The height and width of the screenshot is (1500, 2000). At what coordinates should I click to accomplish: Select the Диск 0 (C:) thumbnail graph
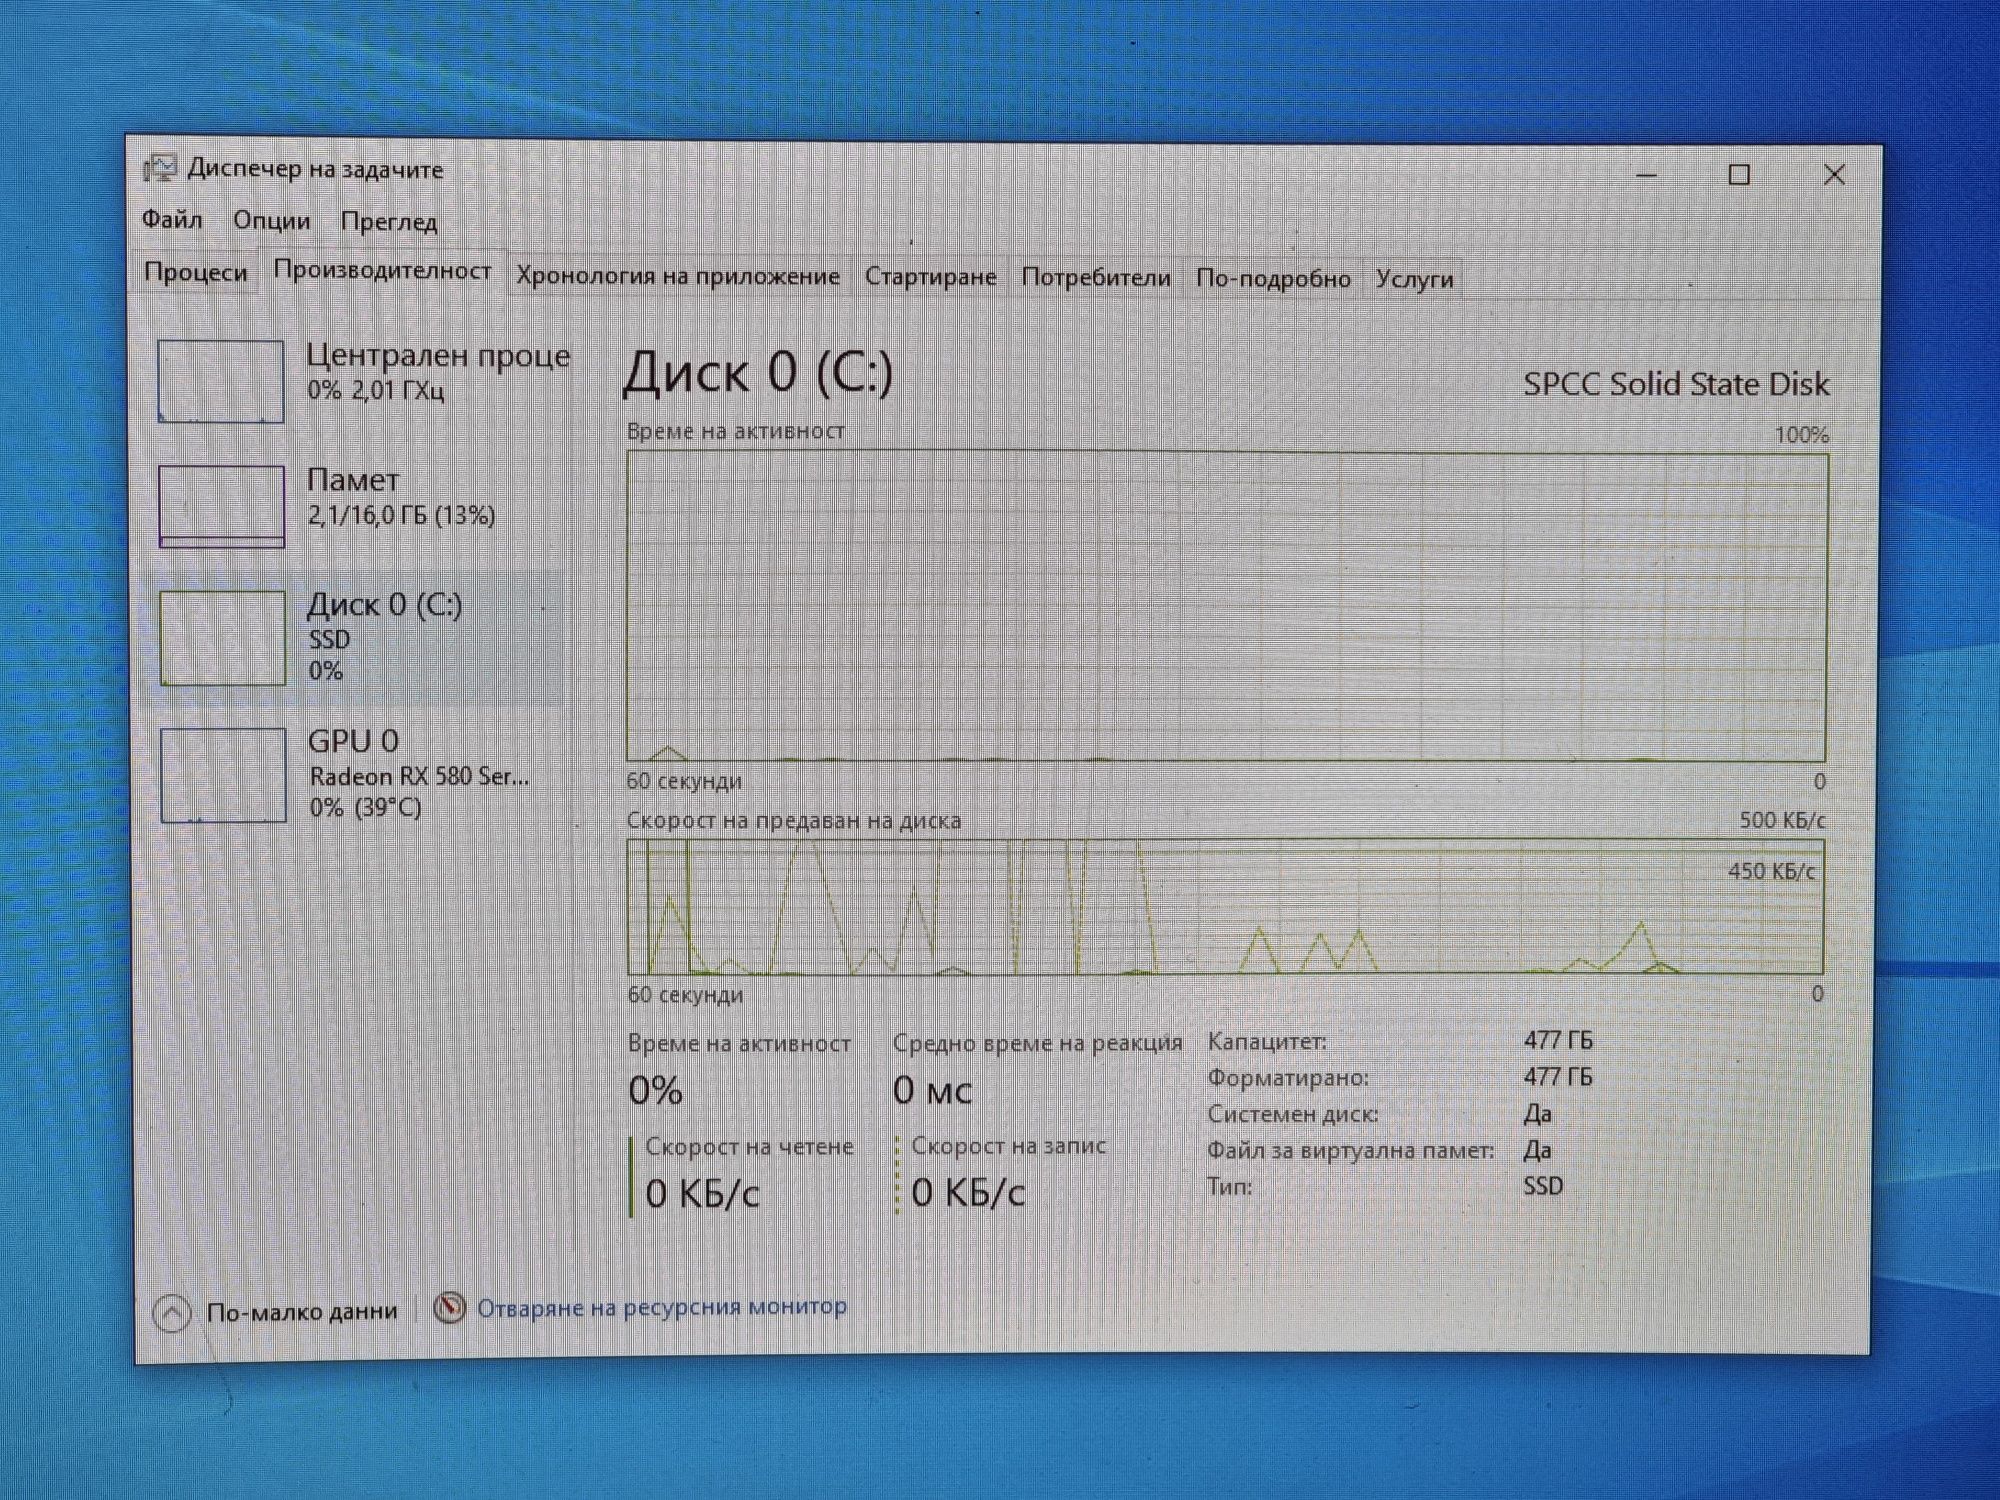[x=222, y=637]
